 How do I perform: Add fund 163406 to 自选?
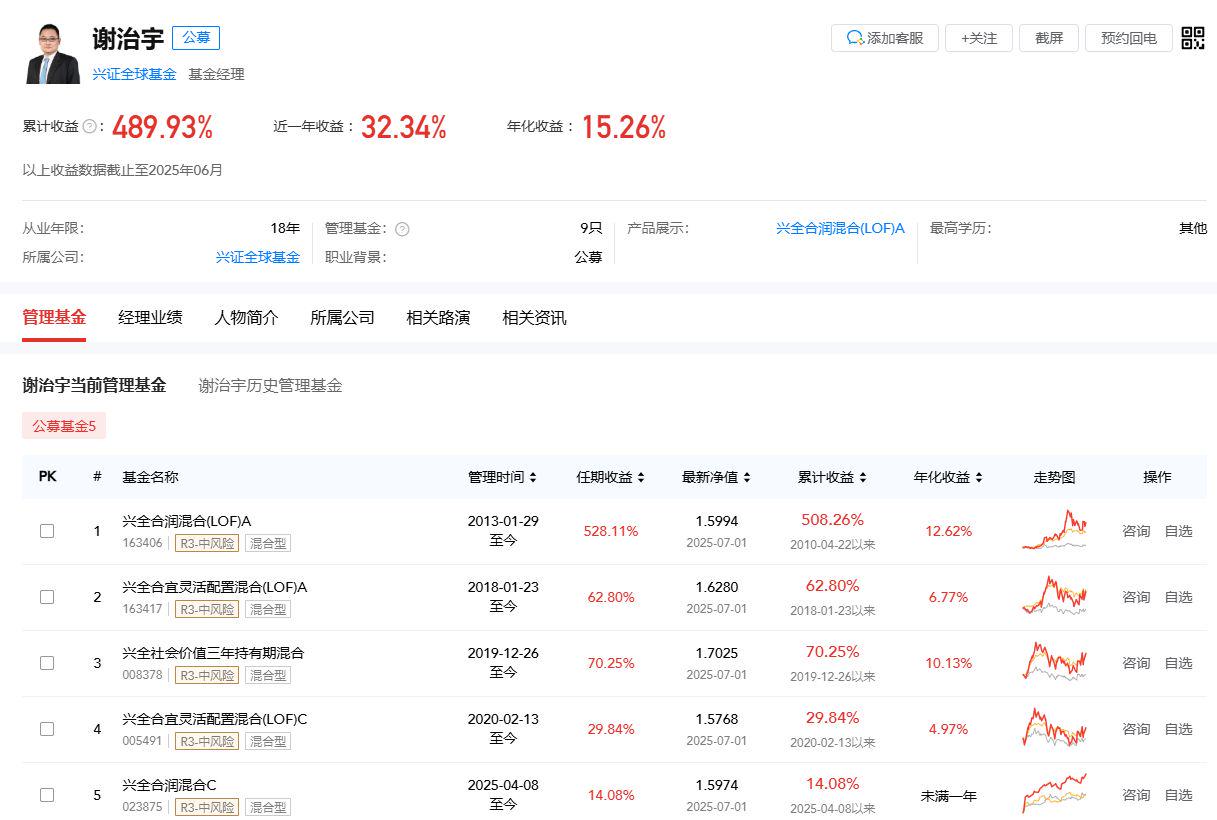pyautogui.click(x=1179, y=531)
